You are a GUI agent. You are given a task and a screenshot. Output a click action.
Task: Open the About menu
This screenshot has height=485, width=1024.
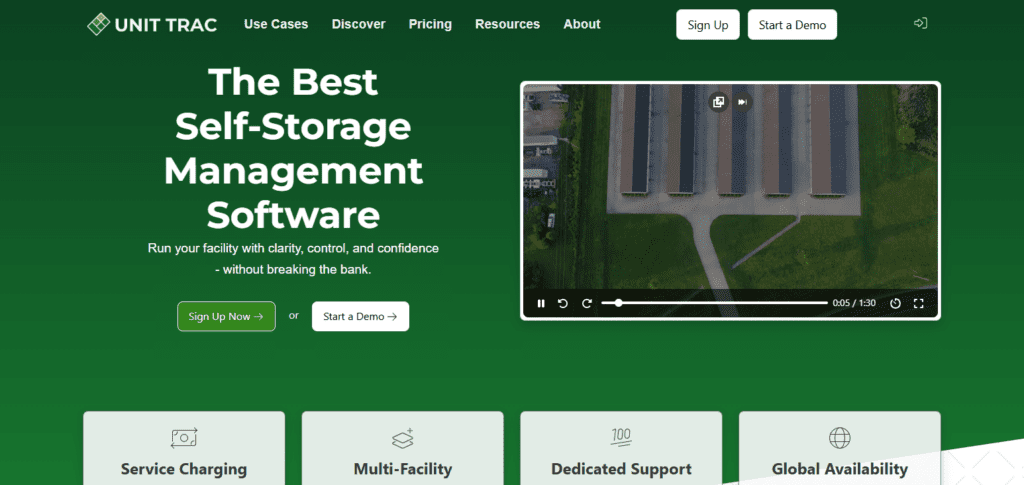[582, 24]
